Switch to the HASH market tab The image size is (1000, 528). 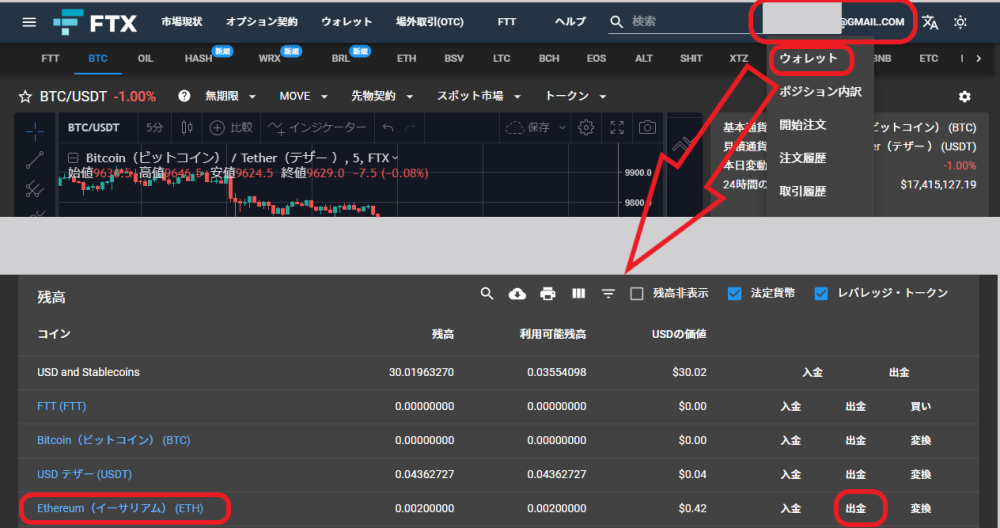(x=198, y=59)
